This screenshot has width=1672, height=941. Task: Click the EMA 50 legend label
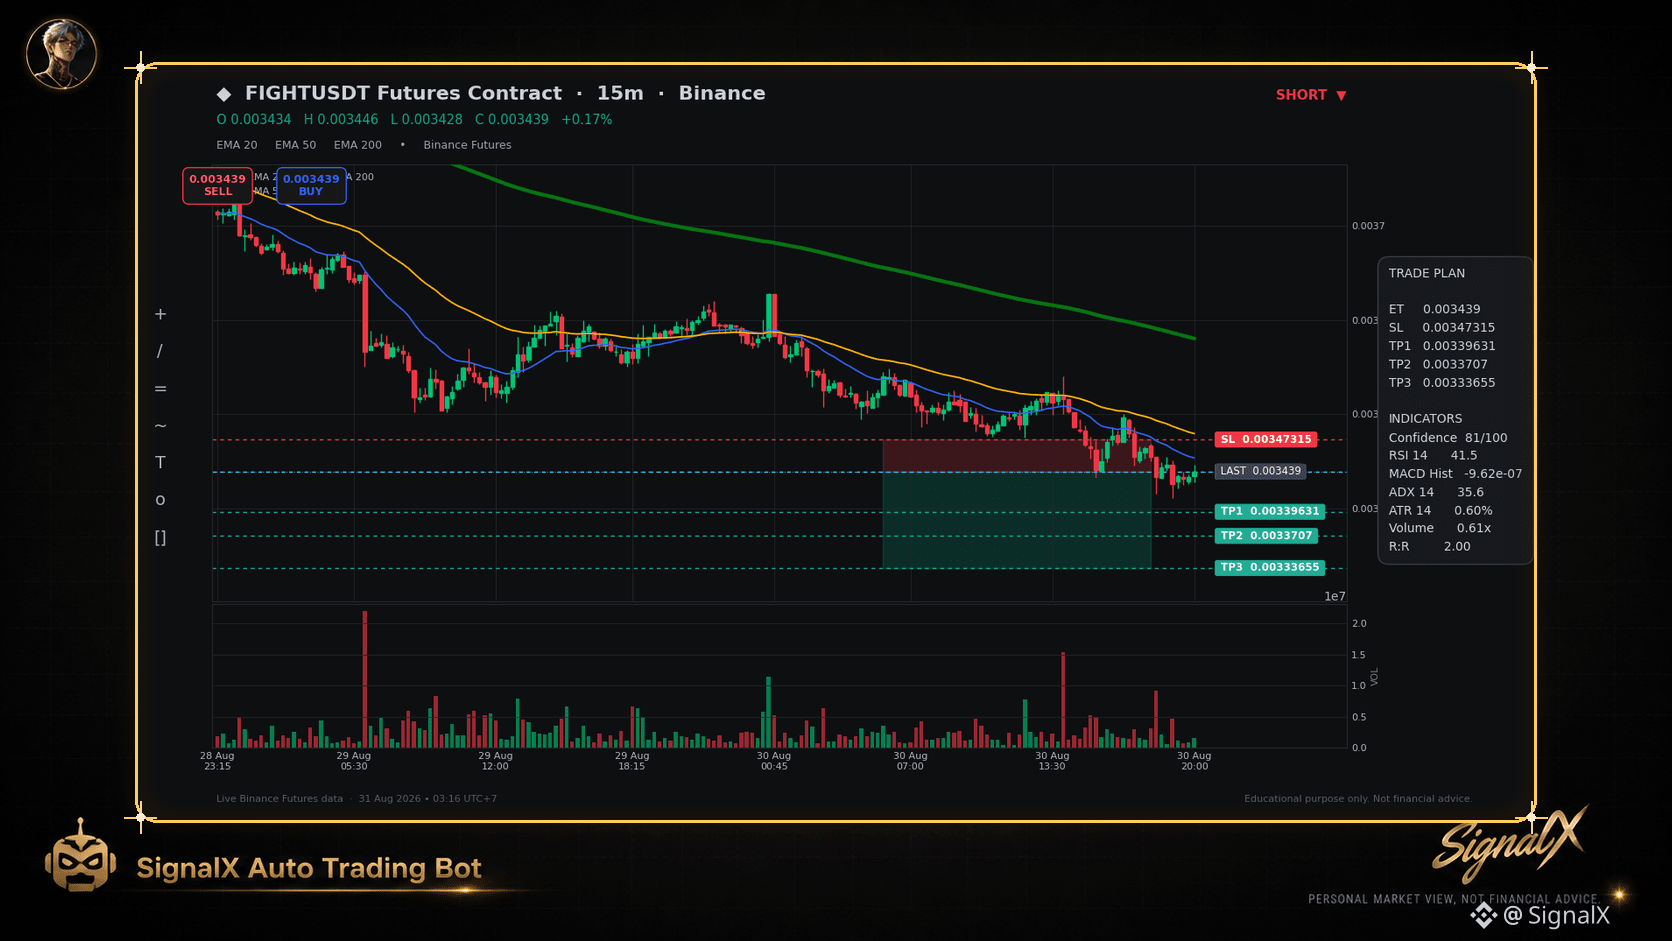[x=296, y=145]
